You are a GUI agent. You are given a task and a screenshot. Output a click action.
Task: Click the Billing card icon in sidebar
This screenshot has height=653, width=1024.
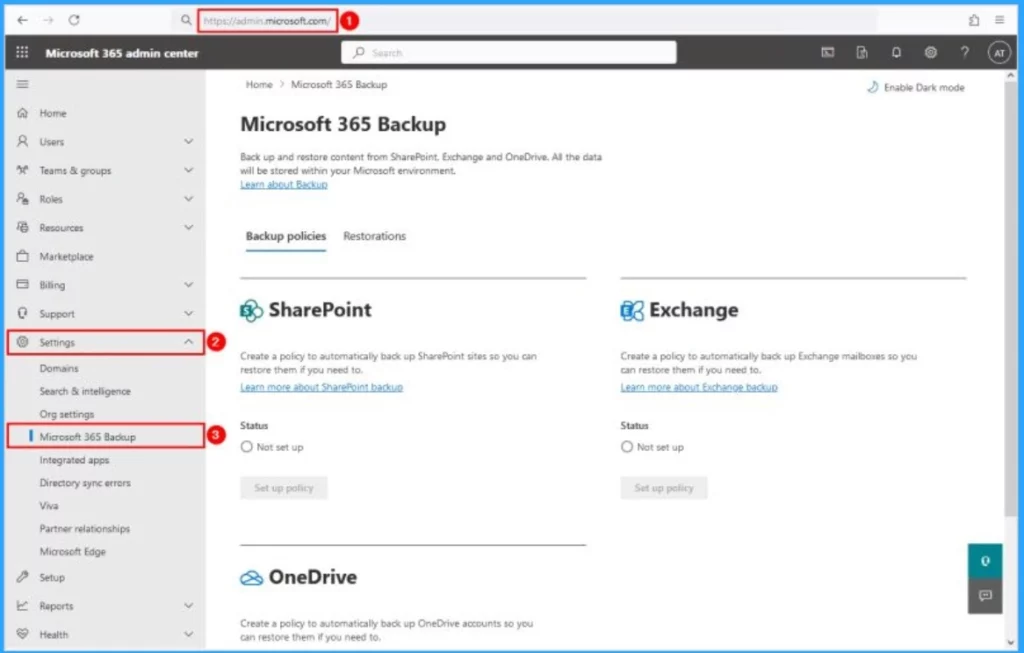22,284
